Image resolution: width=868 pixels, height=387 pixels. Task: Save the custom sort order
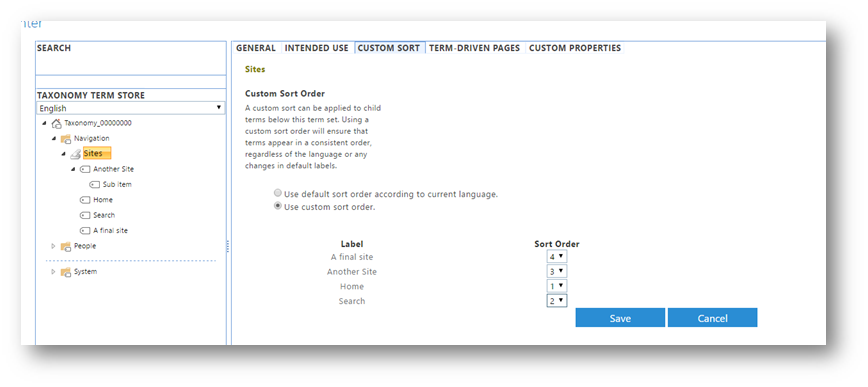click(x=620, y=318)
